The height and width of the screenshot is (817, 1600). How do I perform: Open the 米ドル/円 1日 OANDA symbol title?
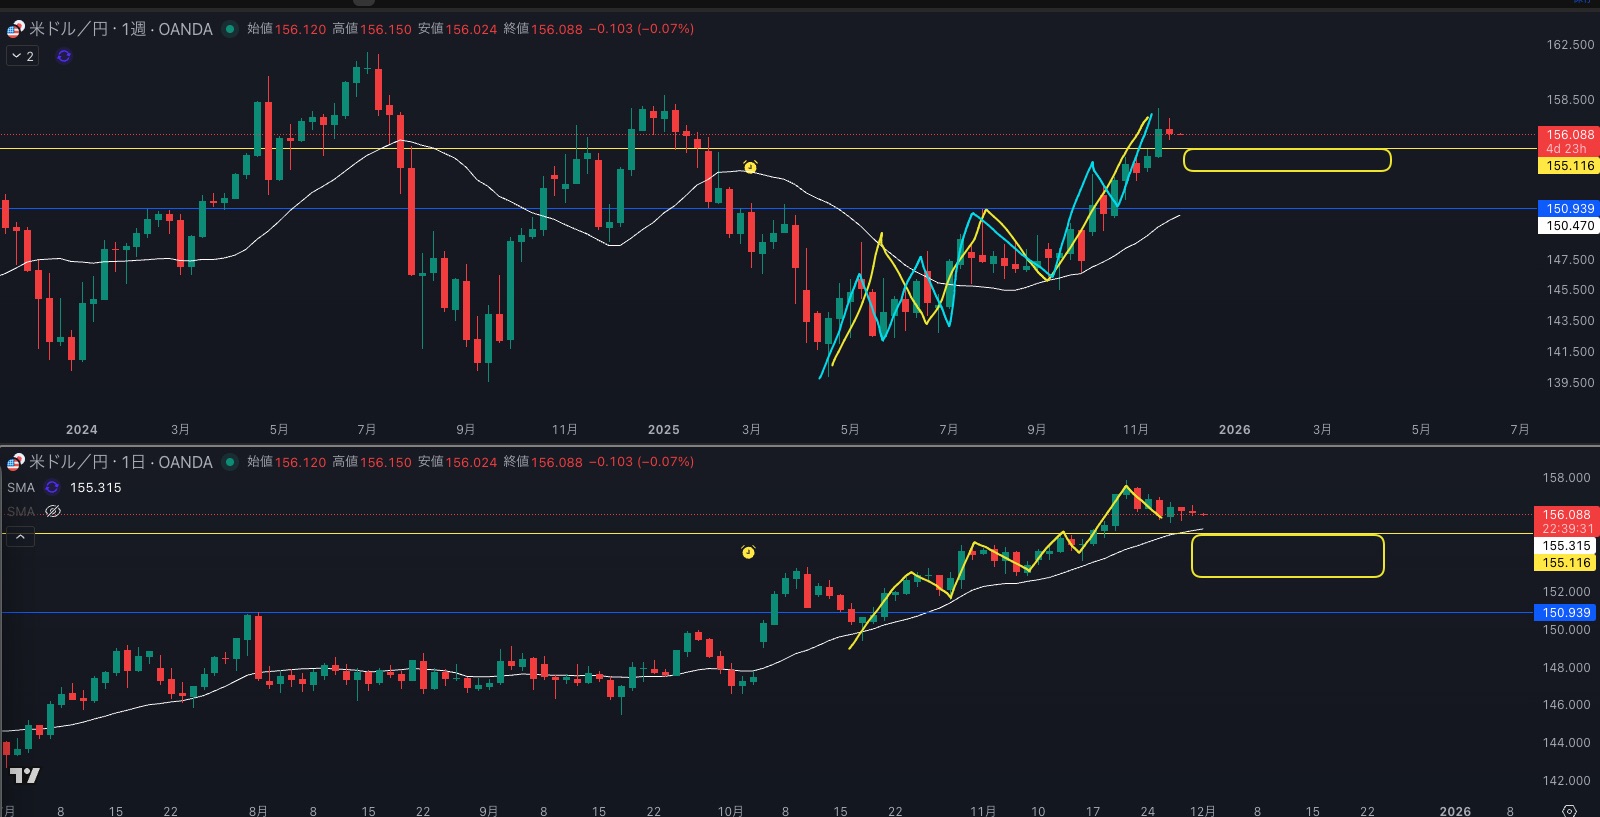click(120, 462)
